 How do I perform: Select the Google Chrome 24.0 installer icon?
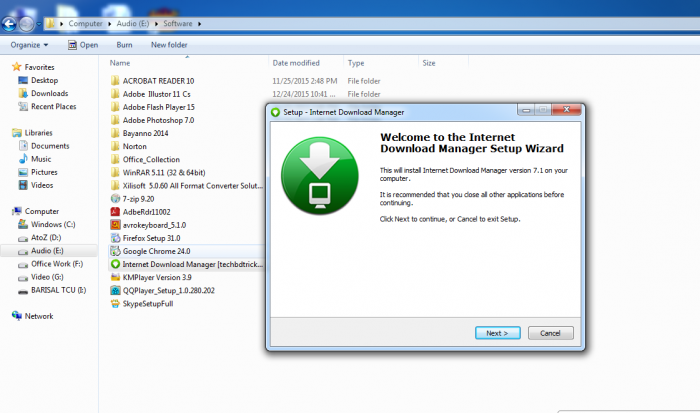click(115, 251)
